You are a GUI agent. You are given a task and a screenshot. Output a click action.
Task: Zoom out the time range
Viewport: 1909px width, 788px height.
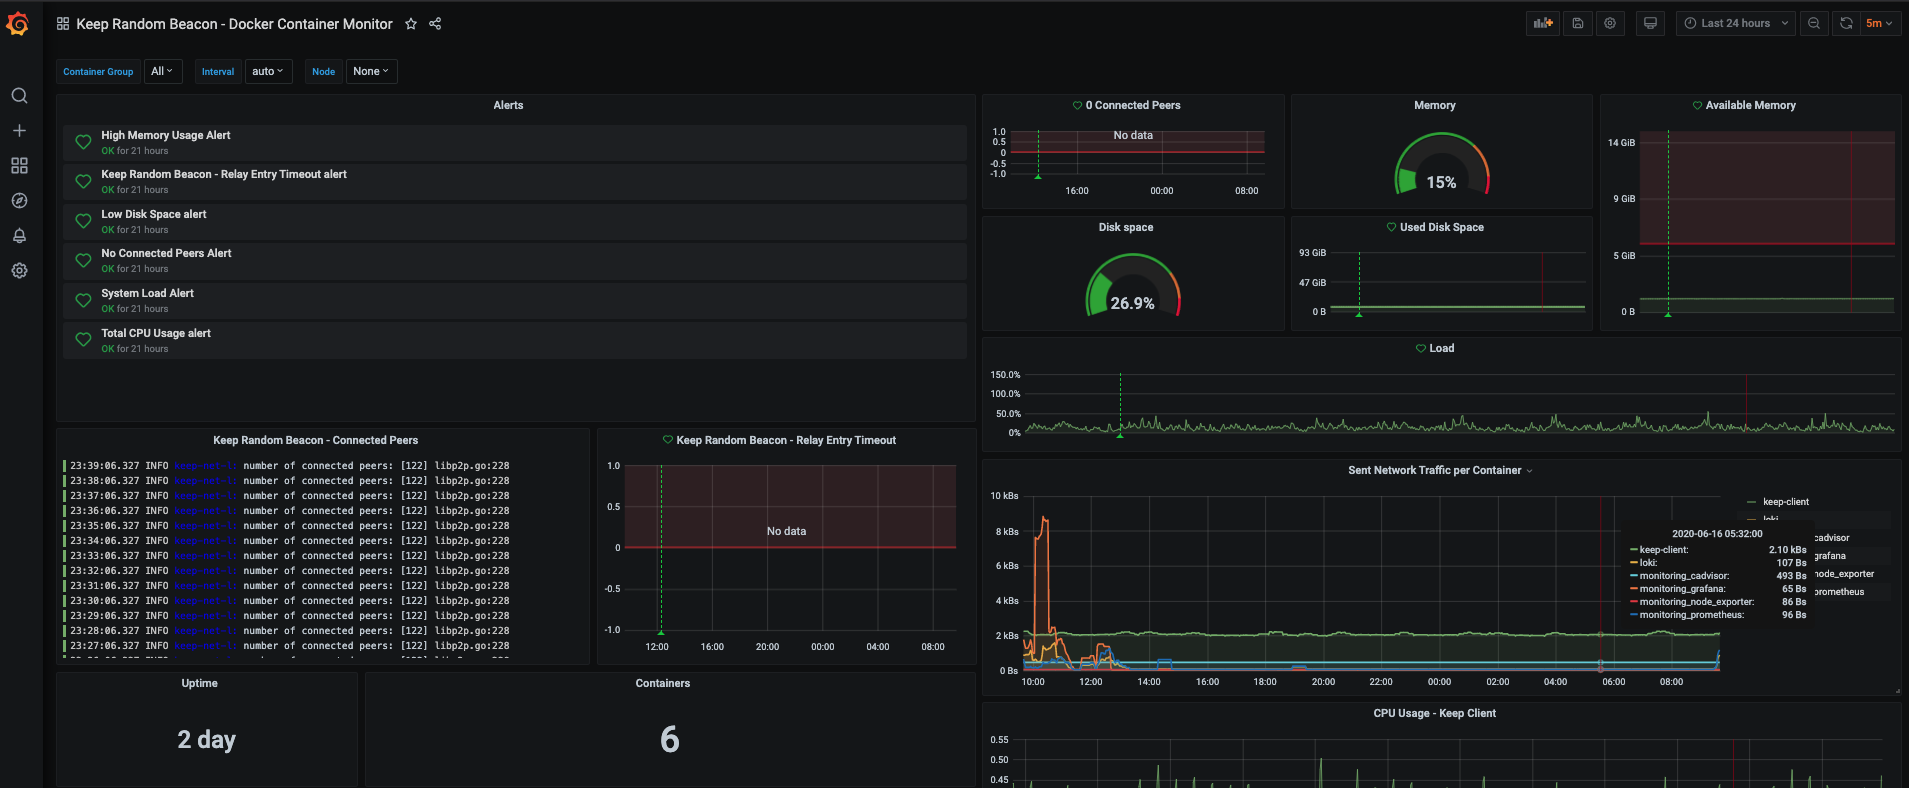1814,23
